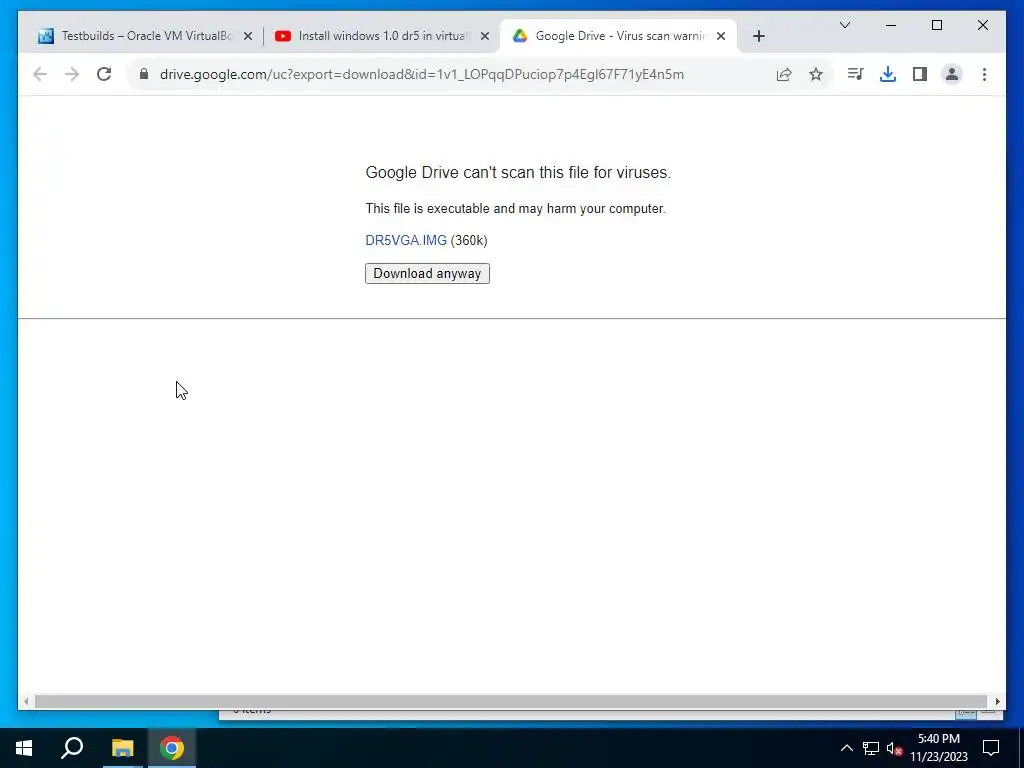This screenshot has height=768, width=1024.
Task: Minimize the Chrome window
Action: tap(891, 25)
